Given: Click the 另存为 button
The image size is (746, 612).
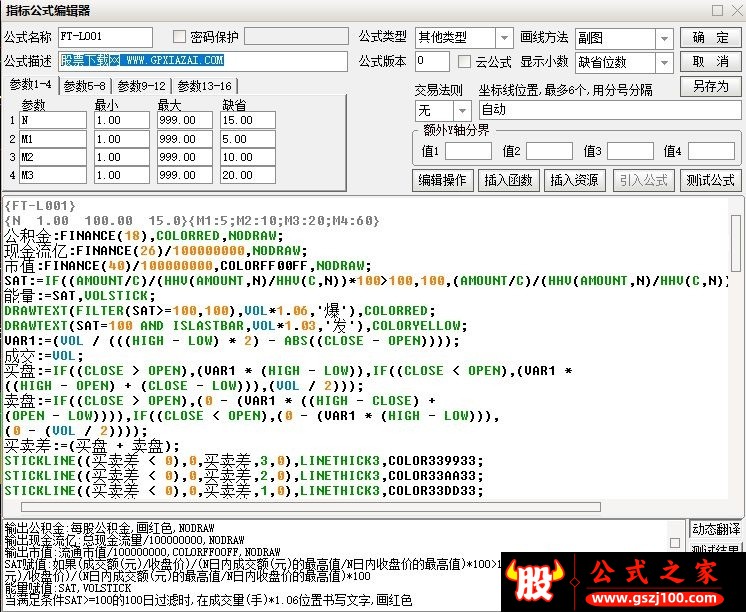Looking at the screenshot, I should click(x=711, y=87).
